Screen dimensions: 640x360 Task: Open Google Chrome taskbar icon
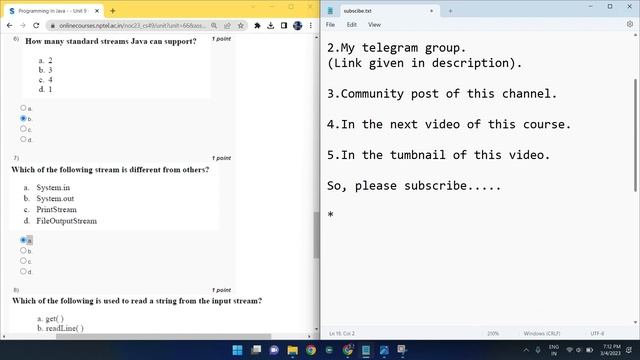311,350
